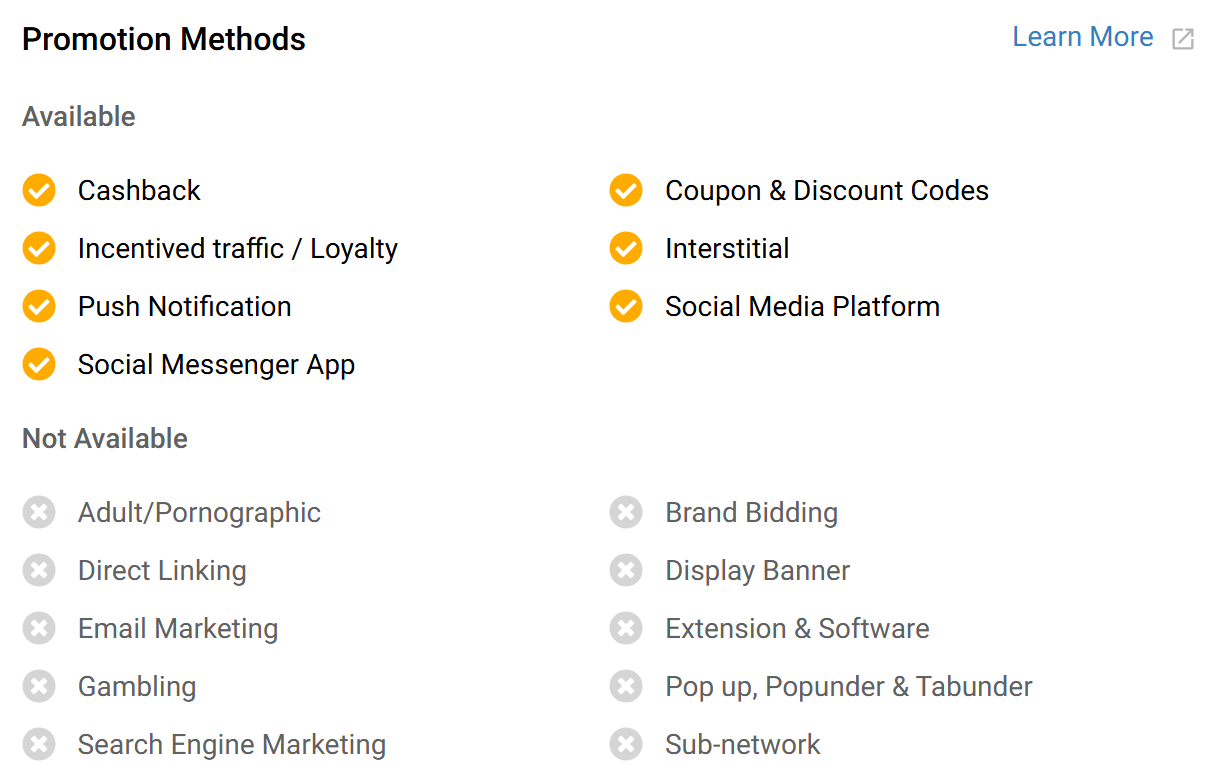The width and height of the screenshot is (1207, 783).
Task: Click the X icon beside Search Engine Marketing
Action: (39, 745)
